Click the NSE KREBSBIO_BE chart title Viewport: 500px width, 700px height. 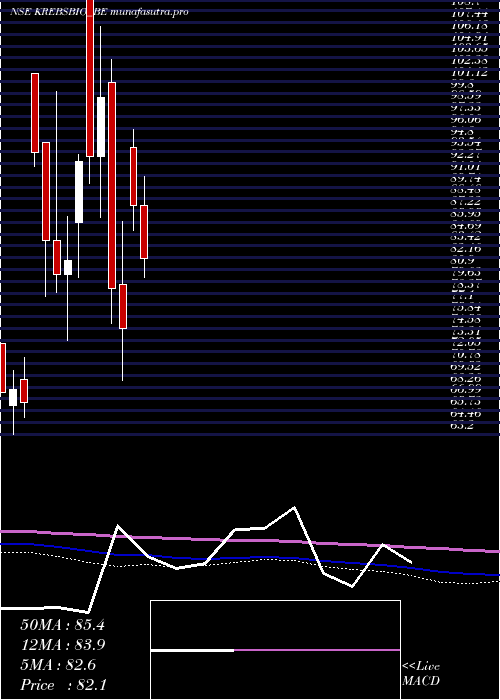tap(58, 12)
